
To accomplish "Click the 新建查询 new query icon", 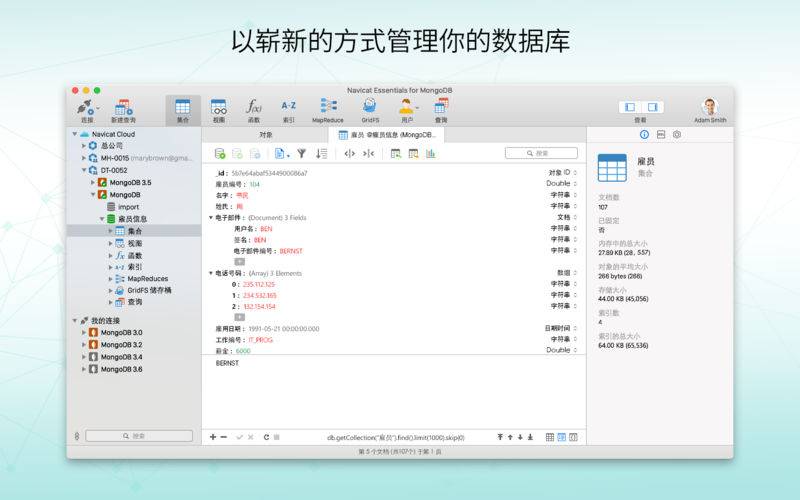I will tap(123, 111).
